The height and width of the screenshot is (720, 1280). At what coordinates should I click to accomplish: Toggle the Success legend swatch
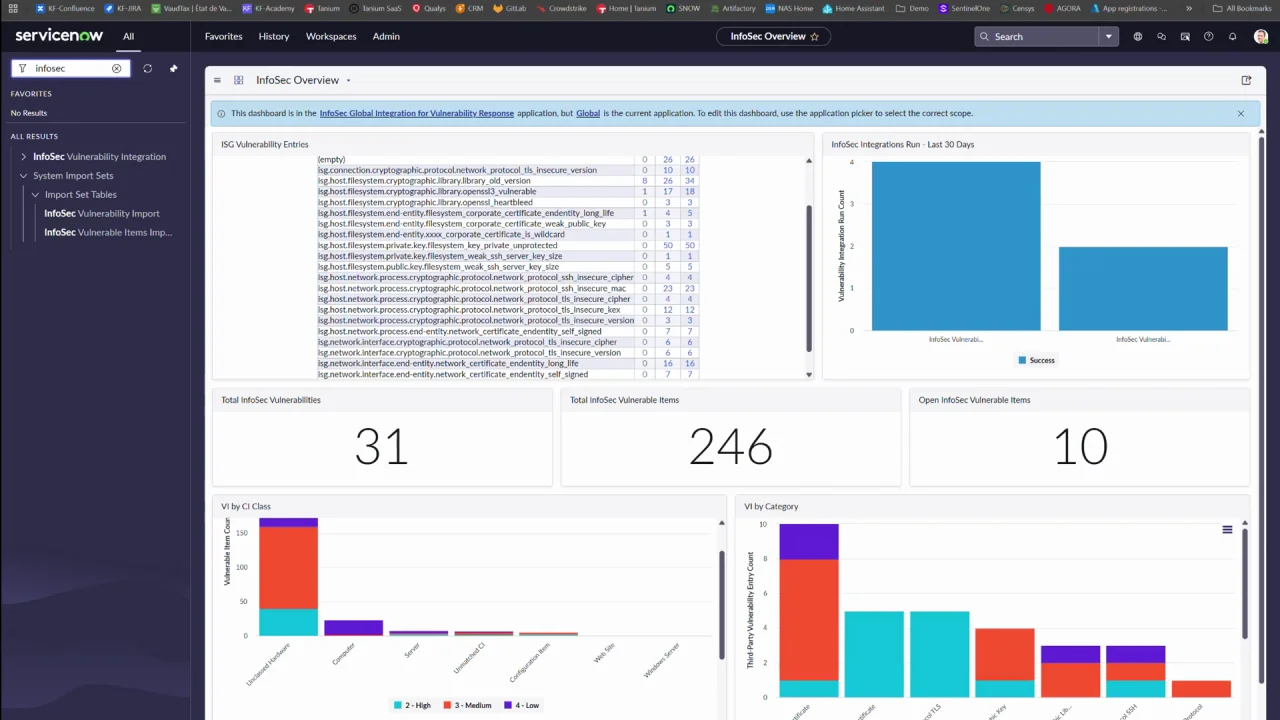point(1022,360)
